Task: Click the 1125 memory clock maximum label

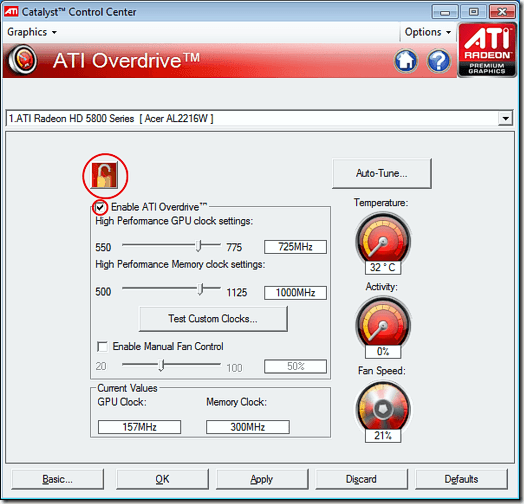Action: (x=237, y=293)
